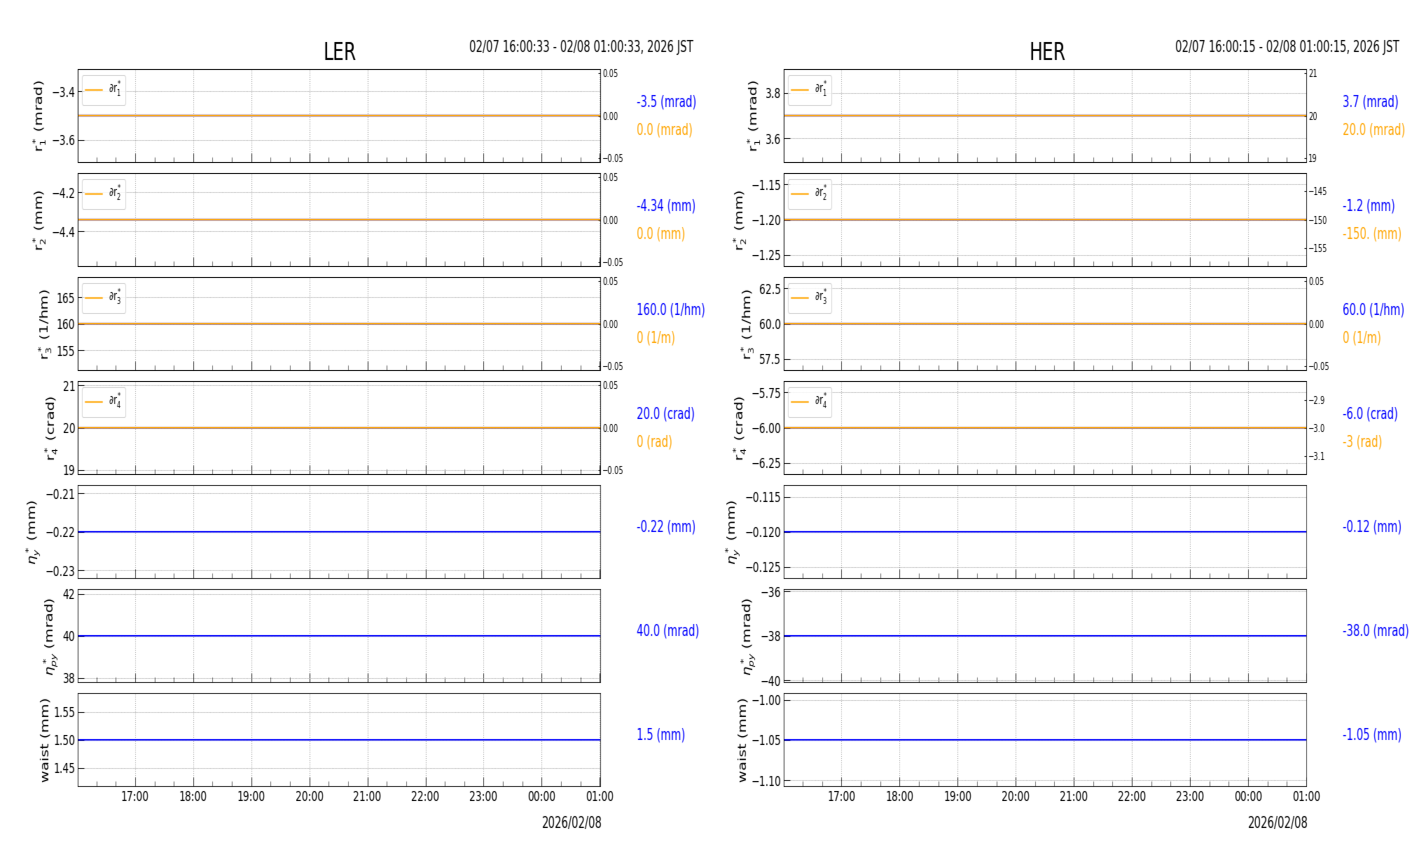Click the 23:00 tick on HER time axis
1412x864 pixels.
(1190, 797)
